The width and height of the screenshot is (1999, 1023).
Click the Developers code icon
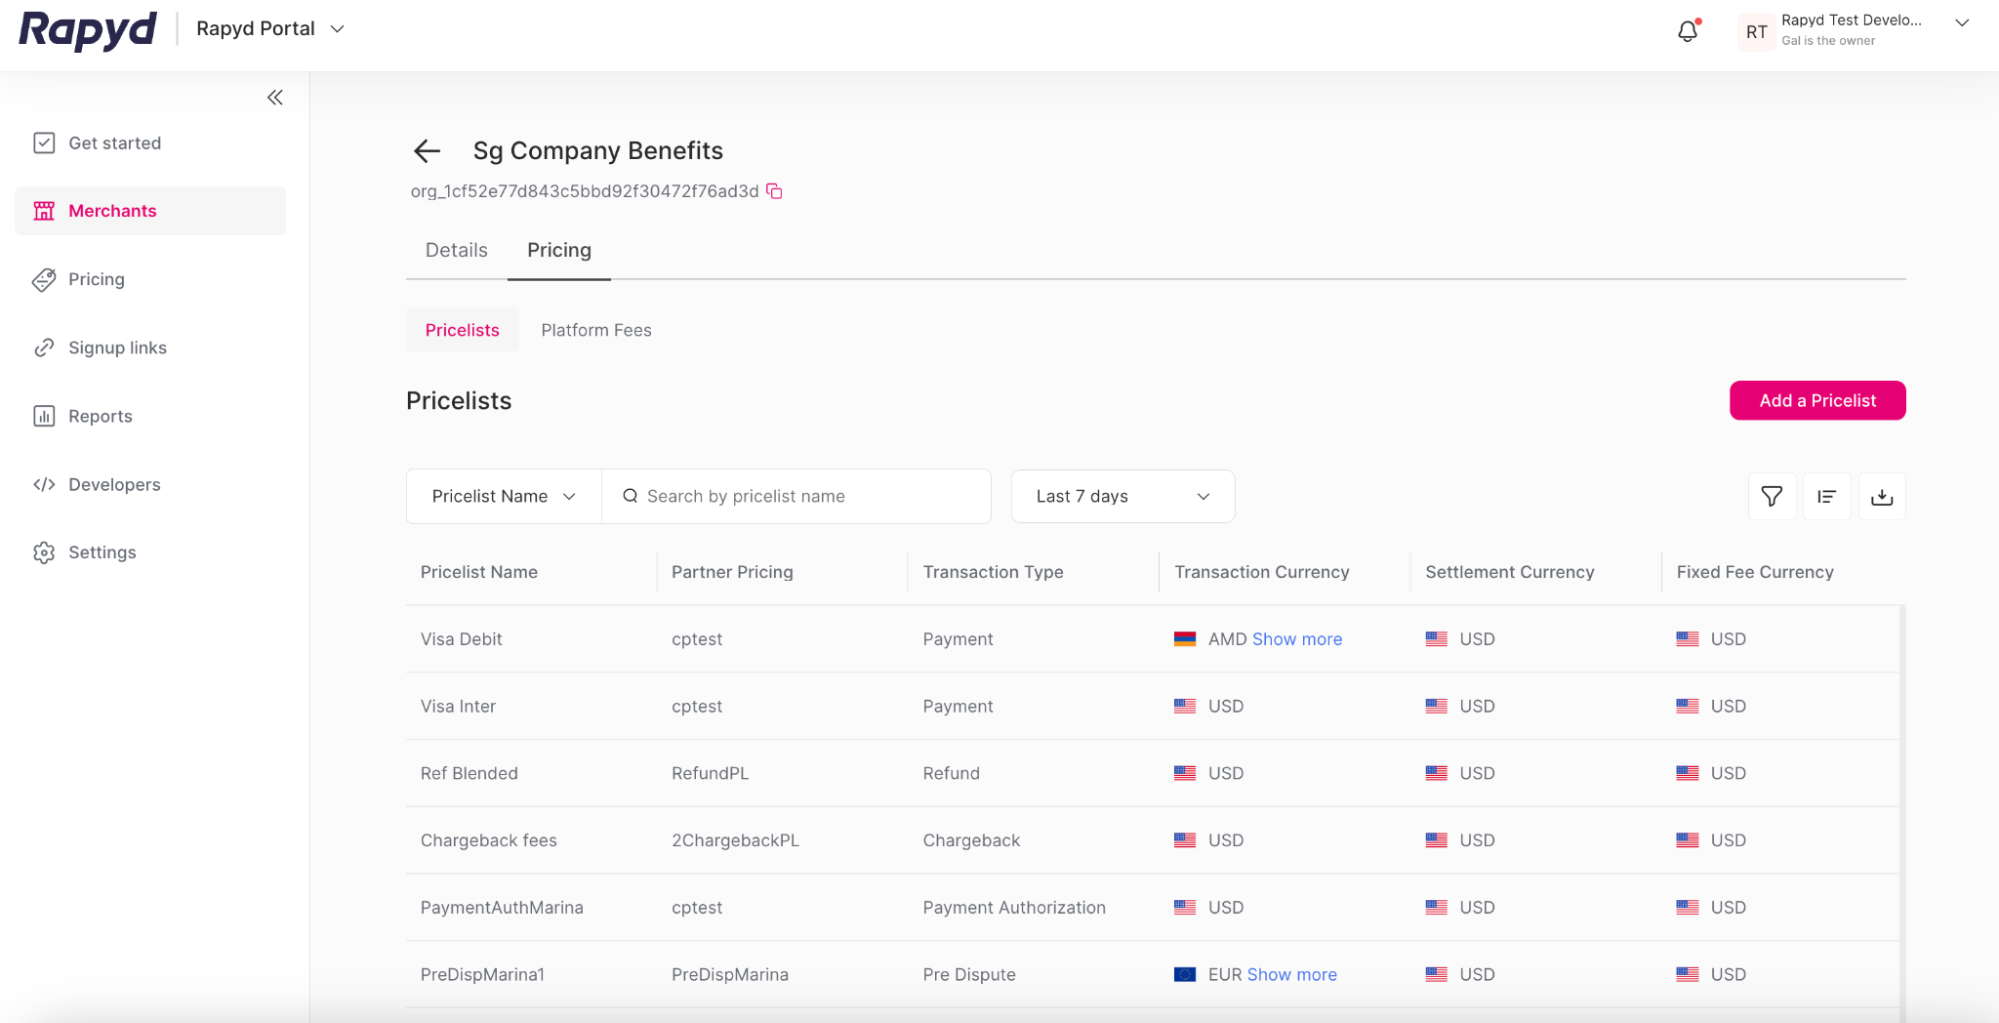[x=44, y=485]
